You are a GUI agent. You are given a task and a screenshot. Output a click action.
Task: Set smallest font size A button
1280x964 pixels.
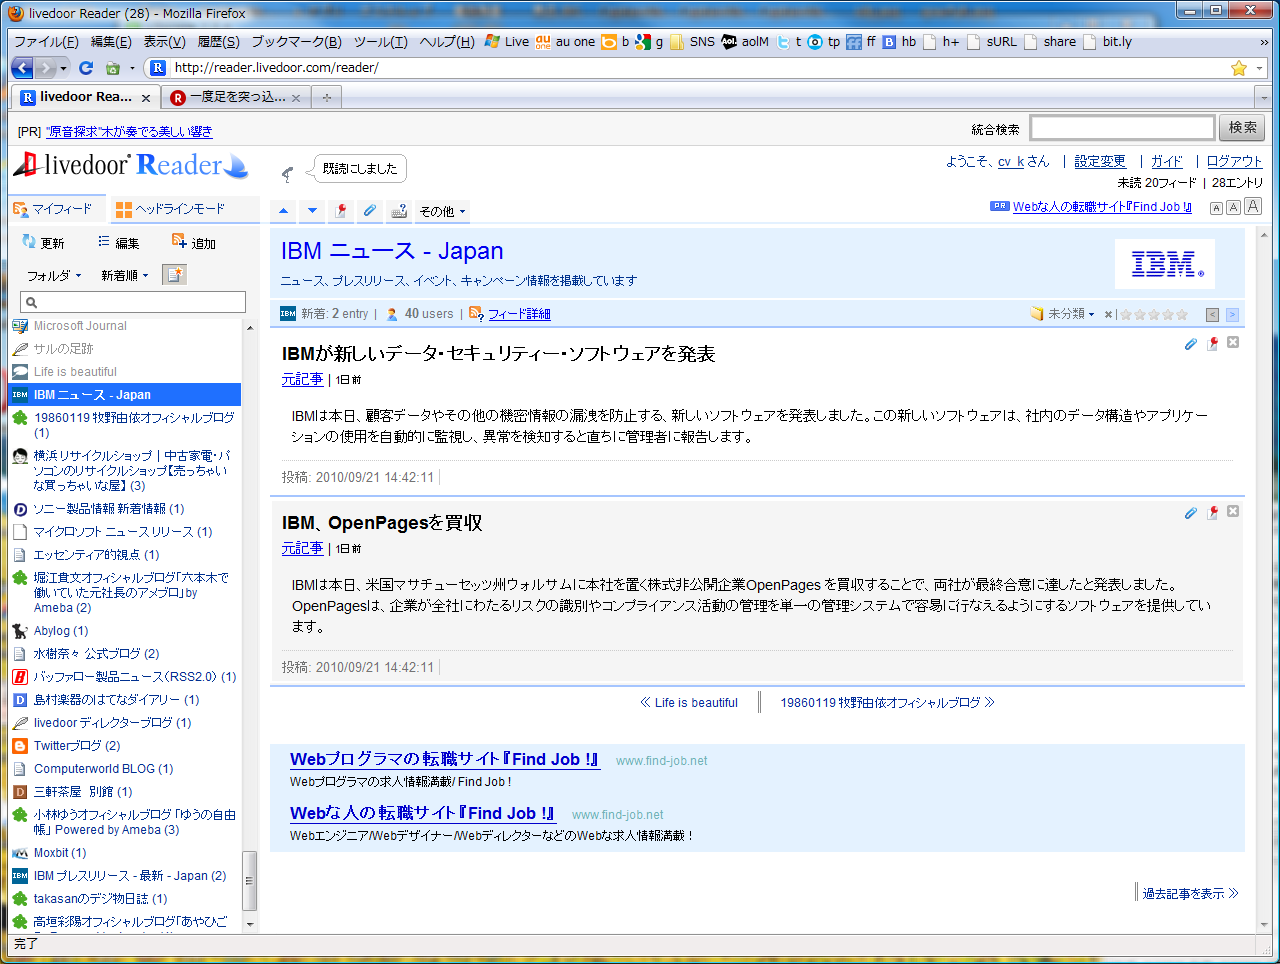[1216, 208]
